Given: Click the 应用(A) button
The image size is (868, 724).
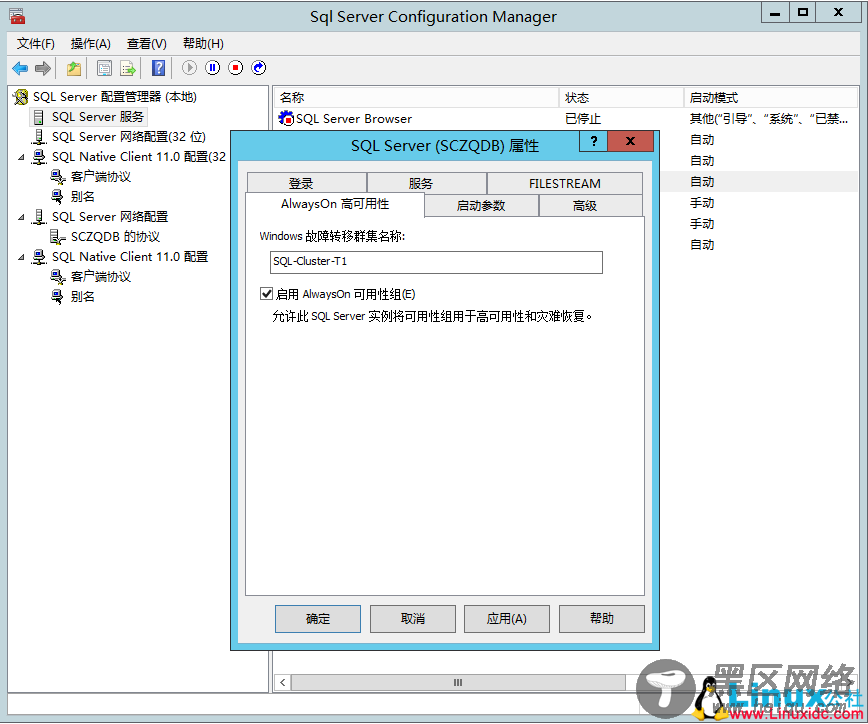Looking at the screenshot, I should (507, 618).
